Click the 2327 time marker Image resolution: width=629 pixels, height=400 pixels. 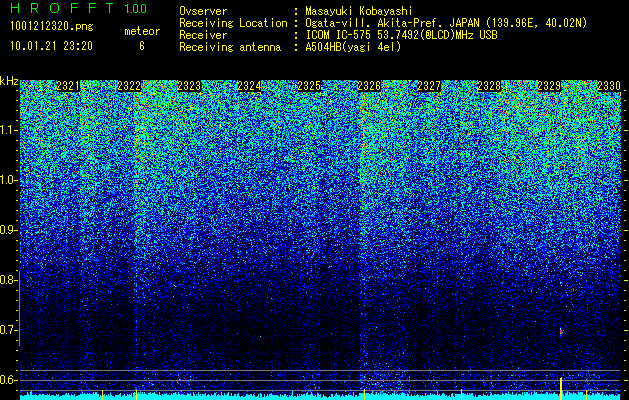point(429,86)
